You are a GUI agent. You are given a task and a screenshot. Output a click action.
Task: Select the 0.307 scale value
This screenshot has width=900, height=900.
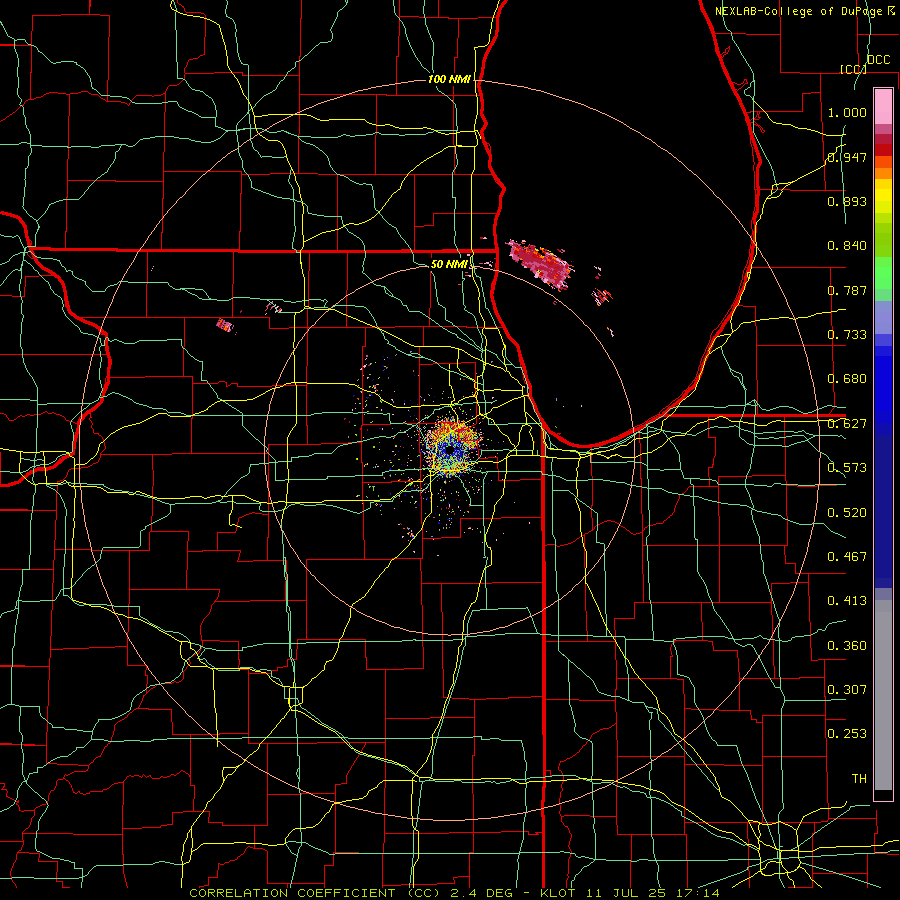[x=847, y=690]
